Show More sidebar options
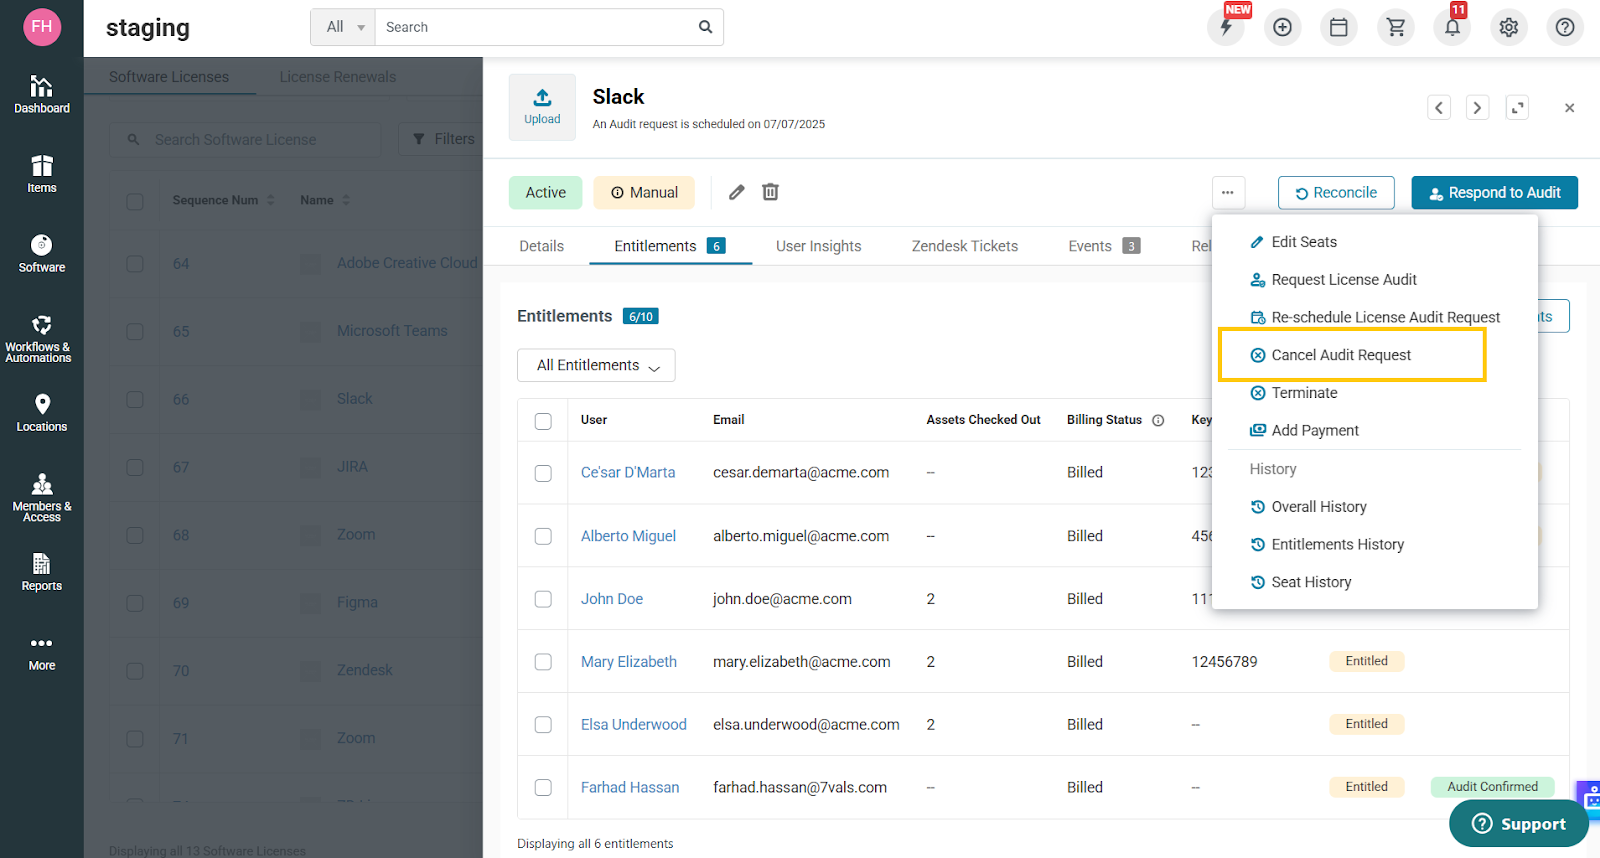This screenshot has width=1600, height=858. point(42,653)
